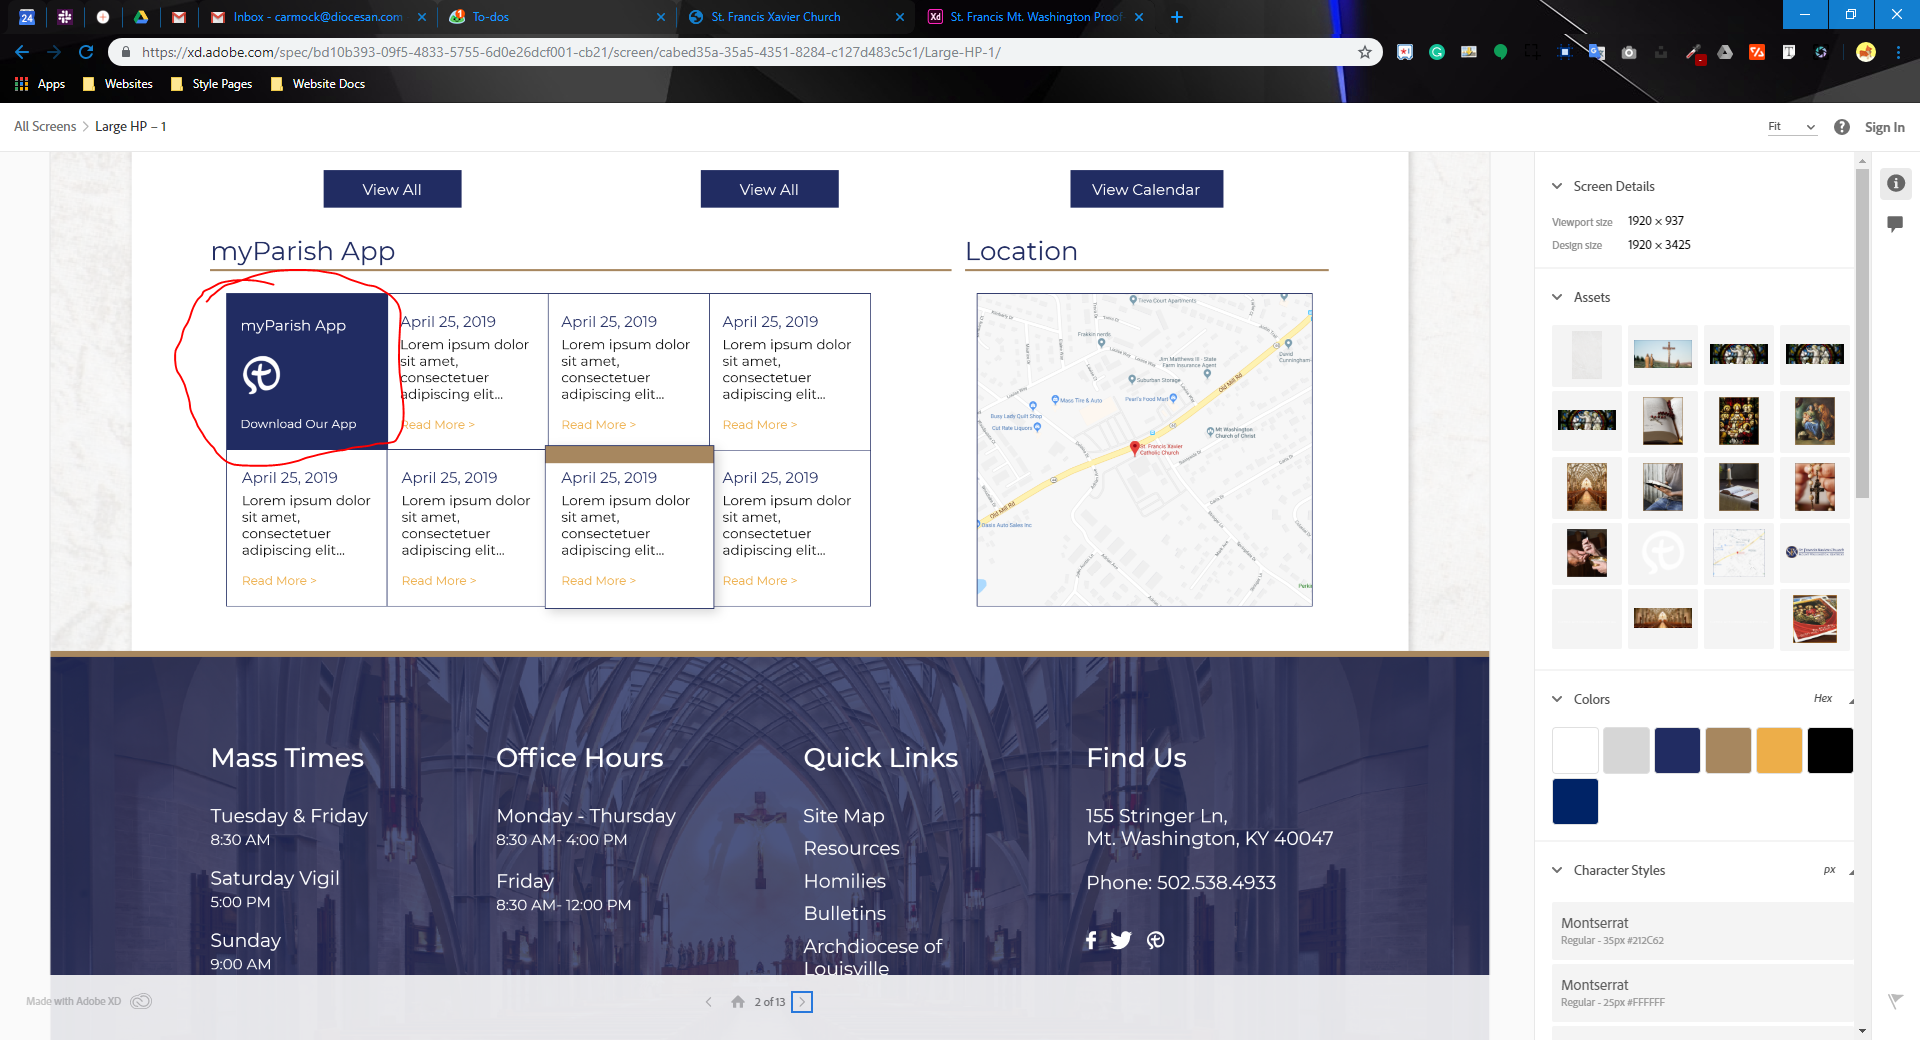Click the help question mark icon
The height and width of the screenshot is (1040, 1920).
pyautogui.click(x=1842, y=127)
